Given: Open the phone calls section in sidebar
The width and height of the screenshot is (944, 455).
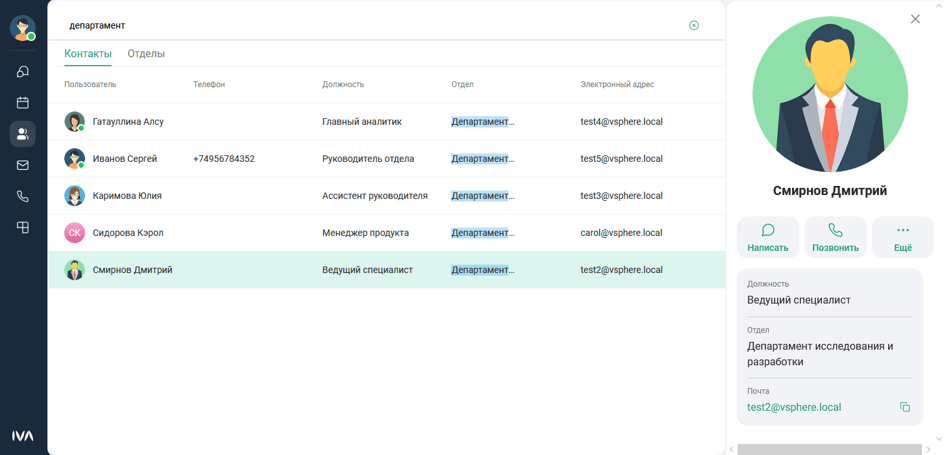Looking at the screenshot, I should (x=22, y=197).
